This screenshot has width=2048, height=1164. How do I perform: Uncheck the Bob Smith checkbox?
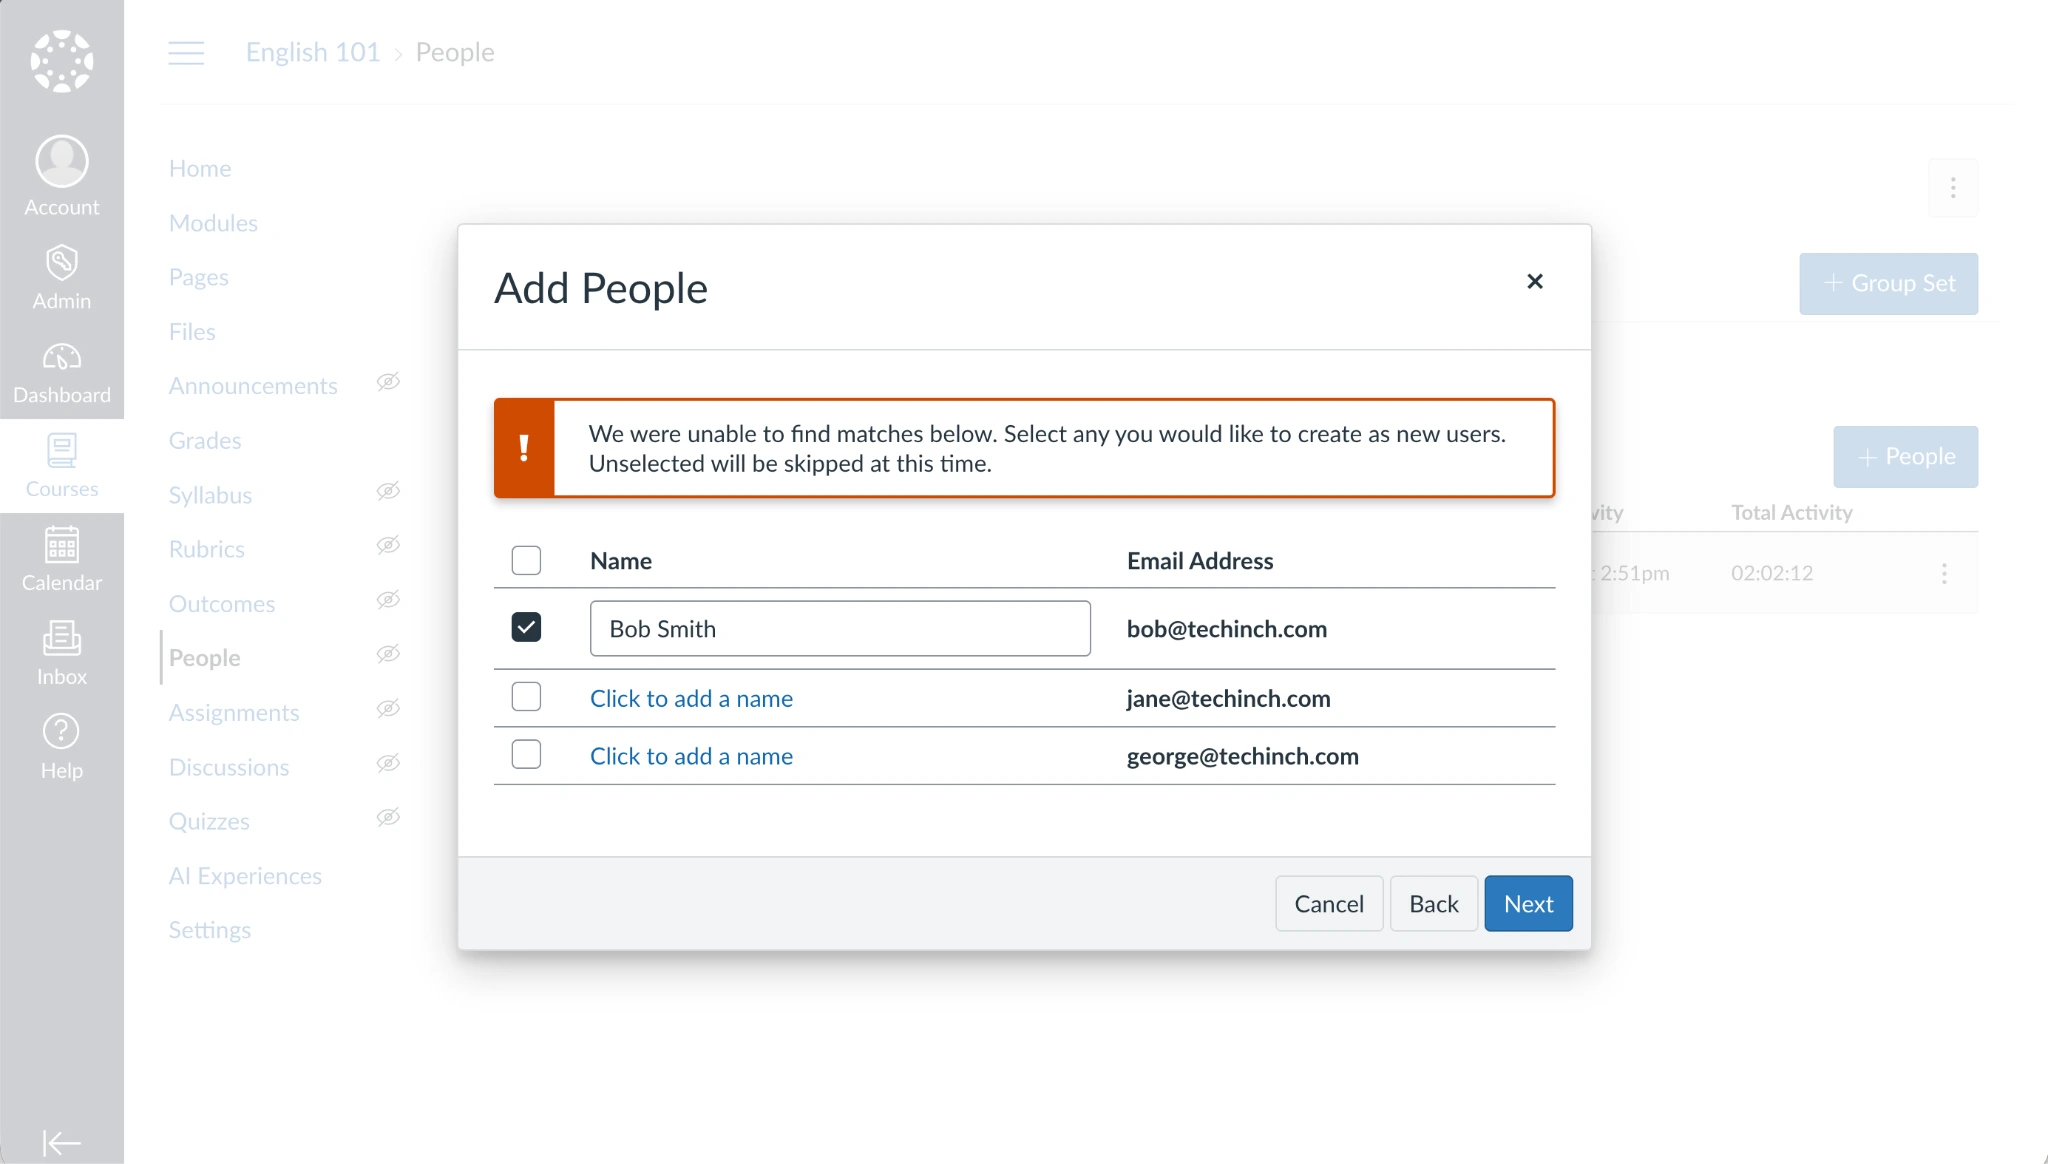point(526,627)
